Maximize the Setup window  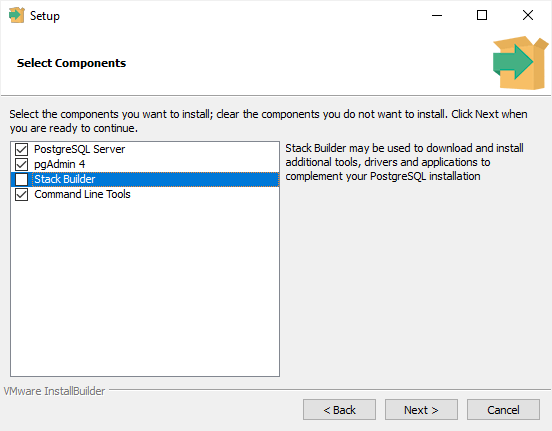coord(482,15)
